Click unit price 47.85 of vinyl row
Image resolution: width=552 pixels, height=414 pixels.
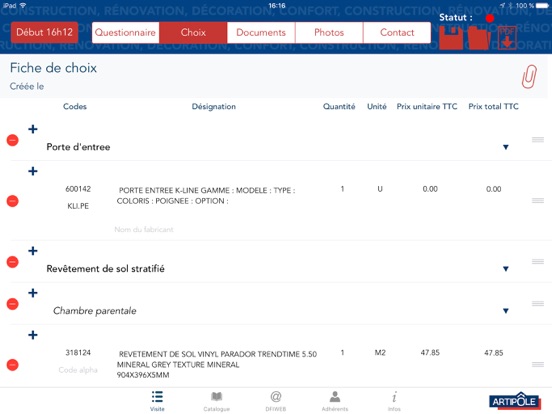(x=430, y=352)
